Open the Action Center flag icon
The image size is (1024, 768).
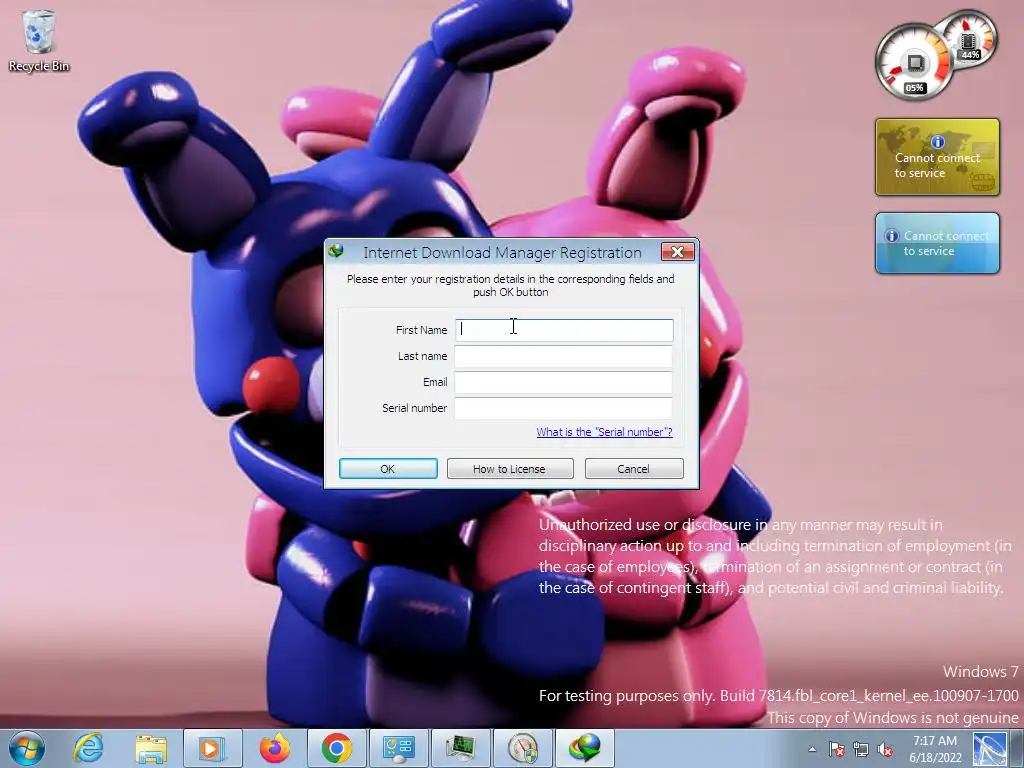click(x=837, y=749)
